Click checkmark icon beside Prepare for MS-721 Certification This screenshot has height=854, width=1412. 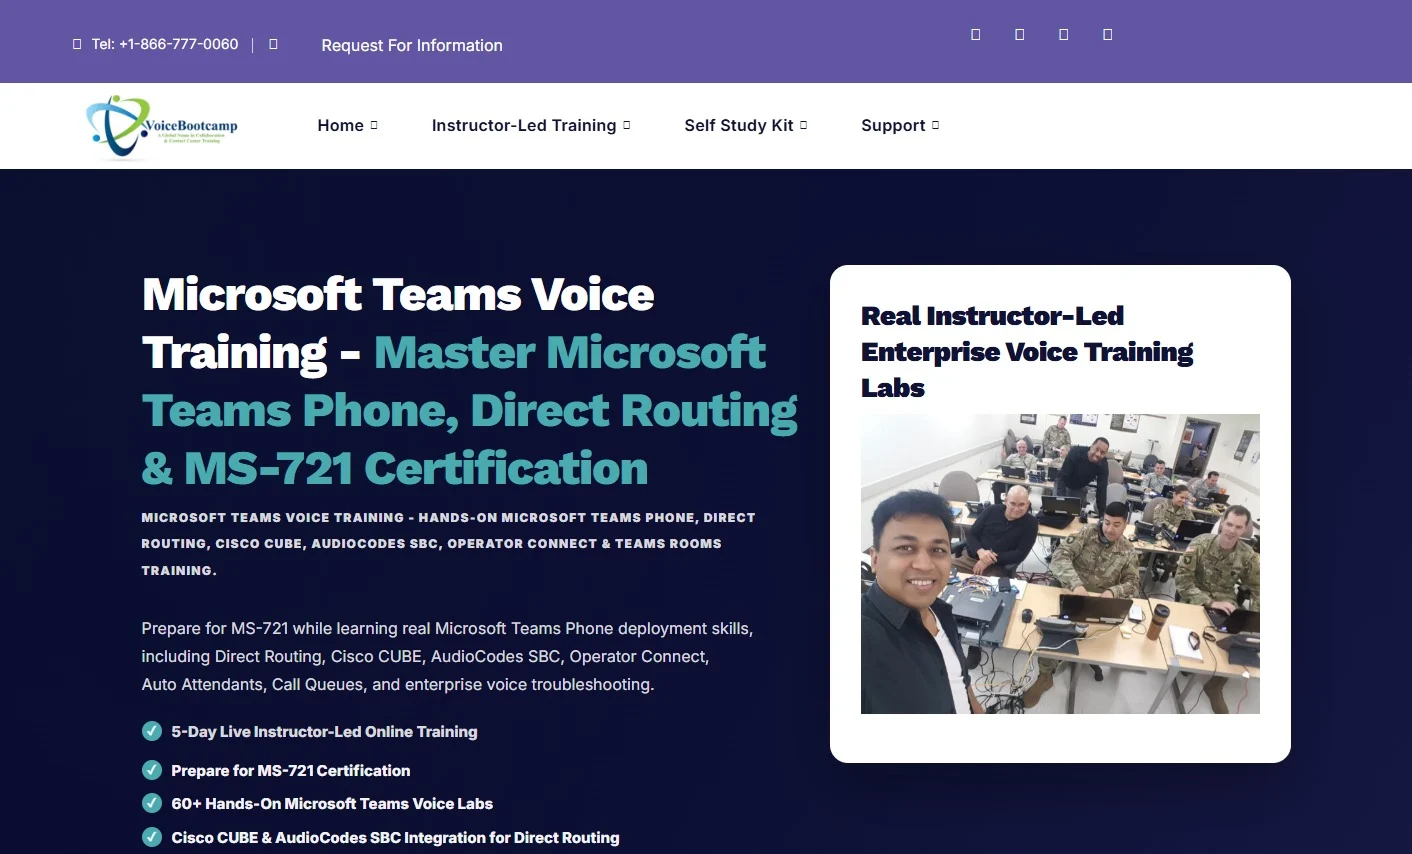point(152,770)
